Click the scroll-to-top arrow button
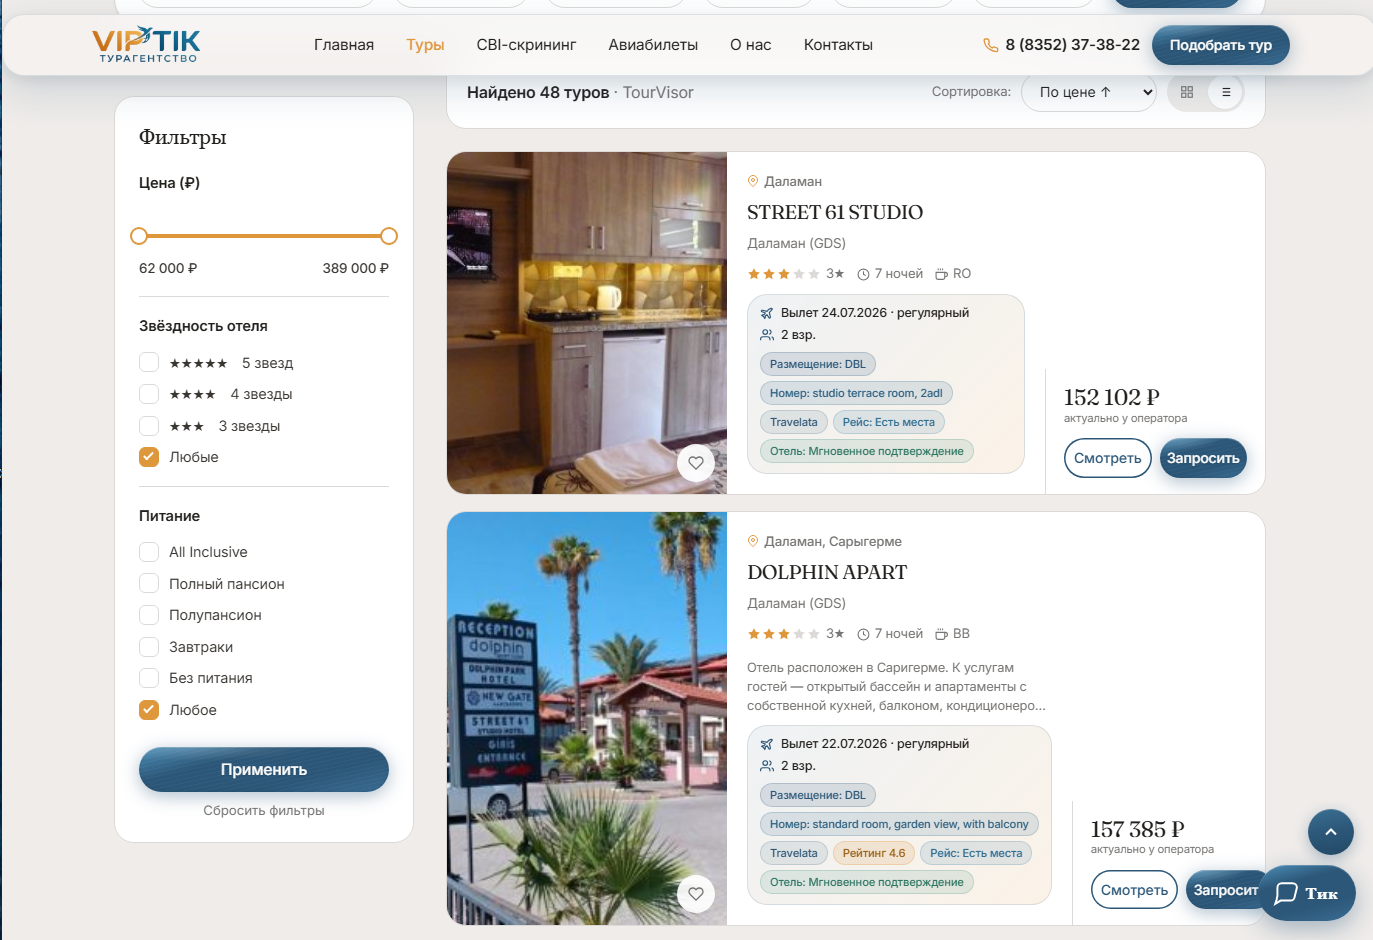This screenshot has height=940, width=1373. pos(1331,832)
